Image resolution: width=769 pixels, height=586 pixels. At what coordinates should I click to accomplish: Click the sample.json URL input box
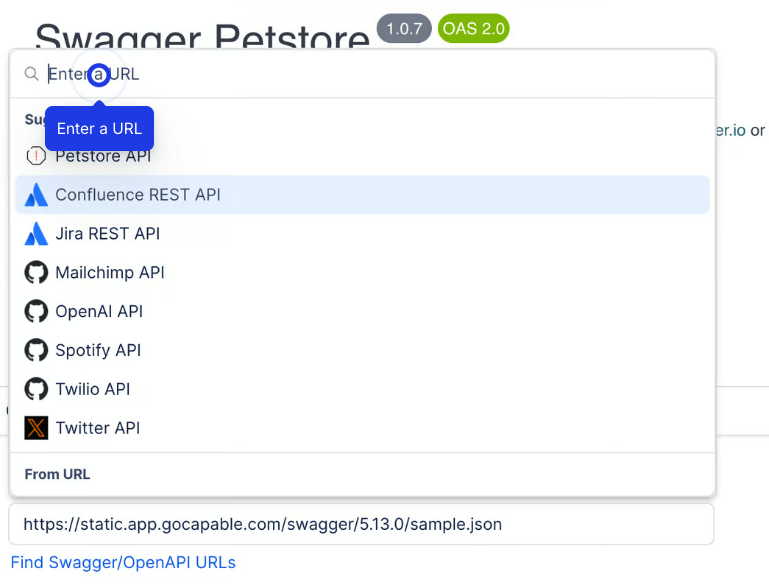[x=361, y=524]
